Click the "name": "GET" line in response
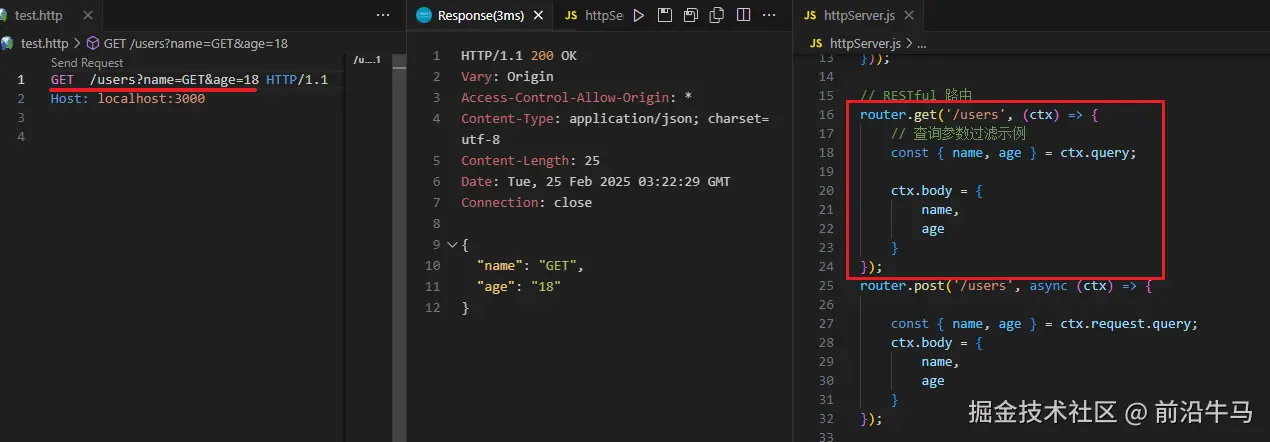The image size is (1270, 442). [x=530, y=266]
